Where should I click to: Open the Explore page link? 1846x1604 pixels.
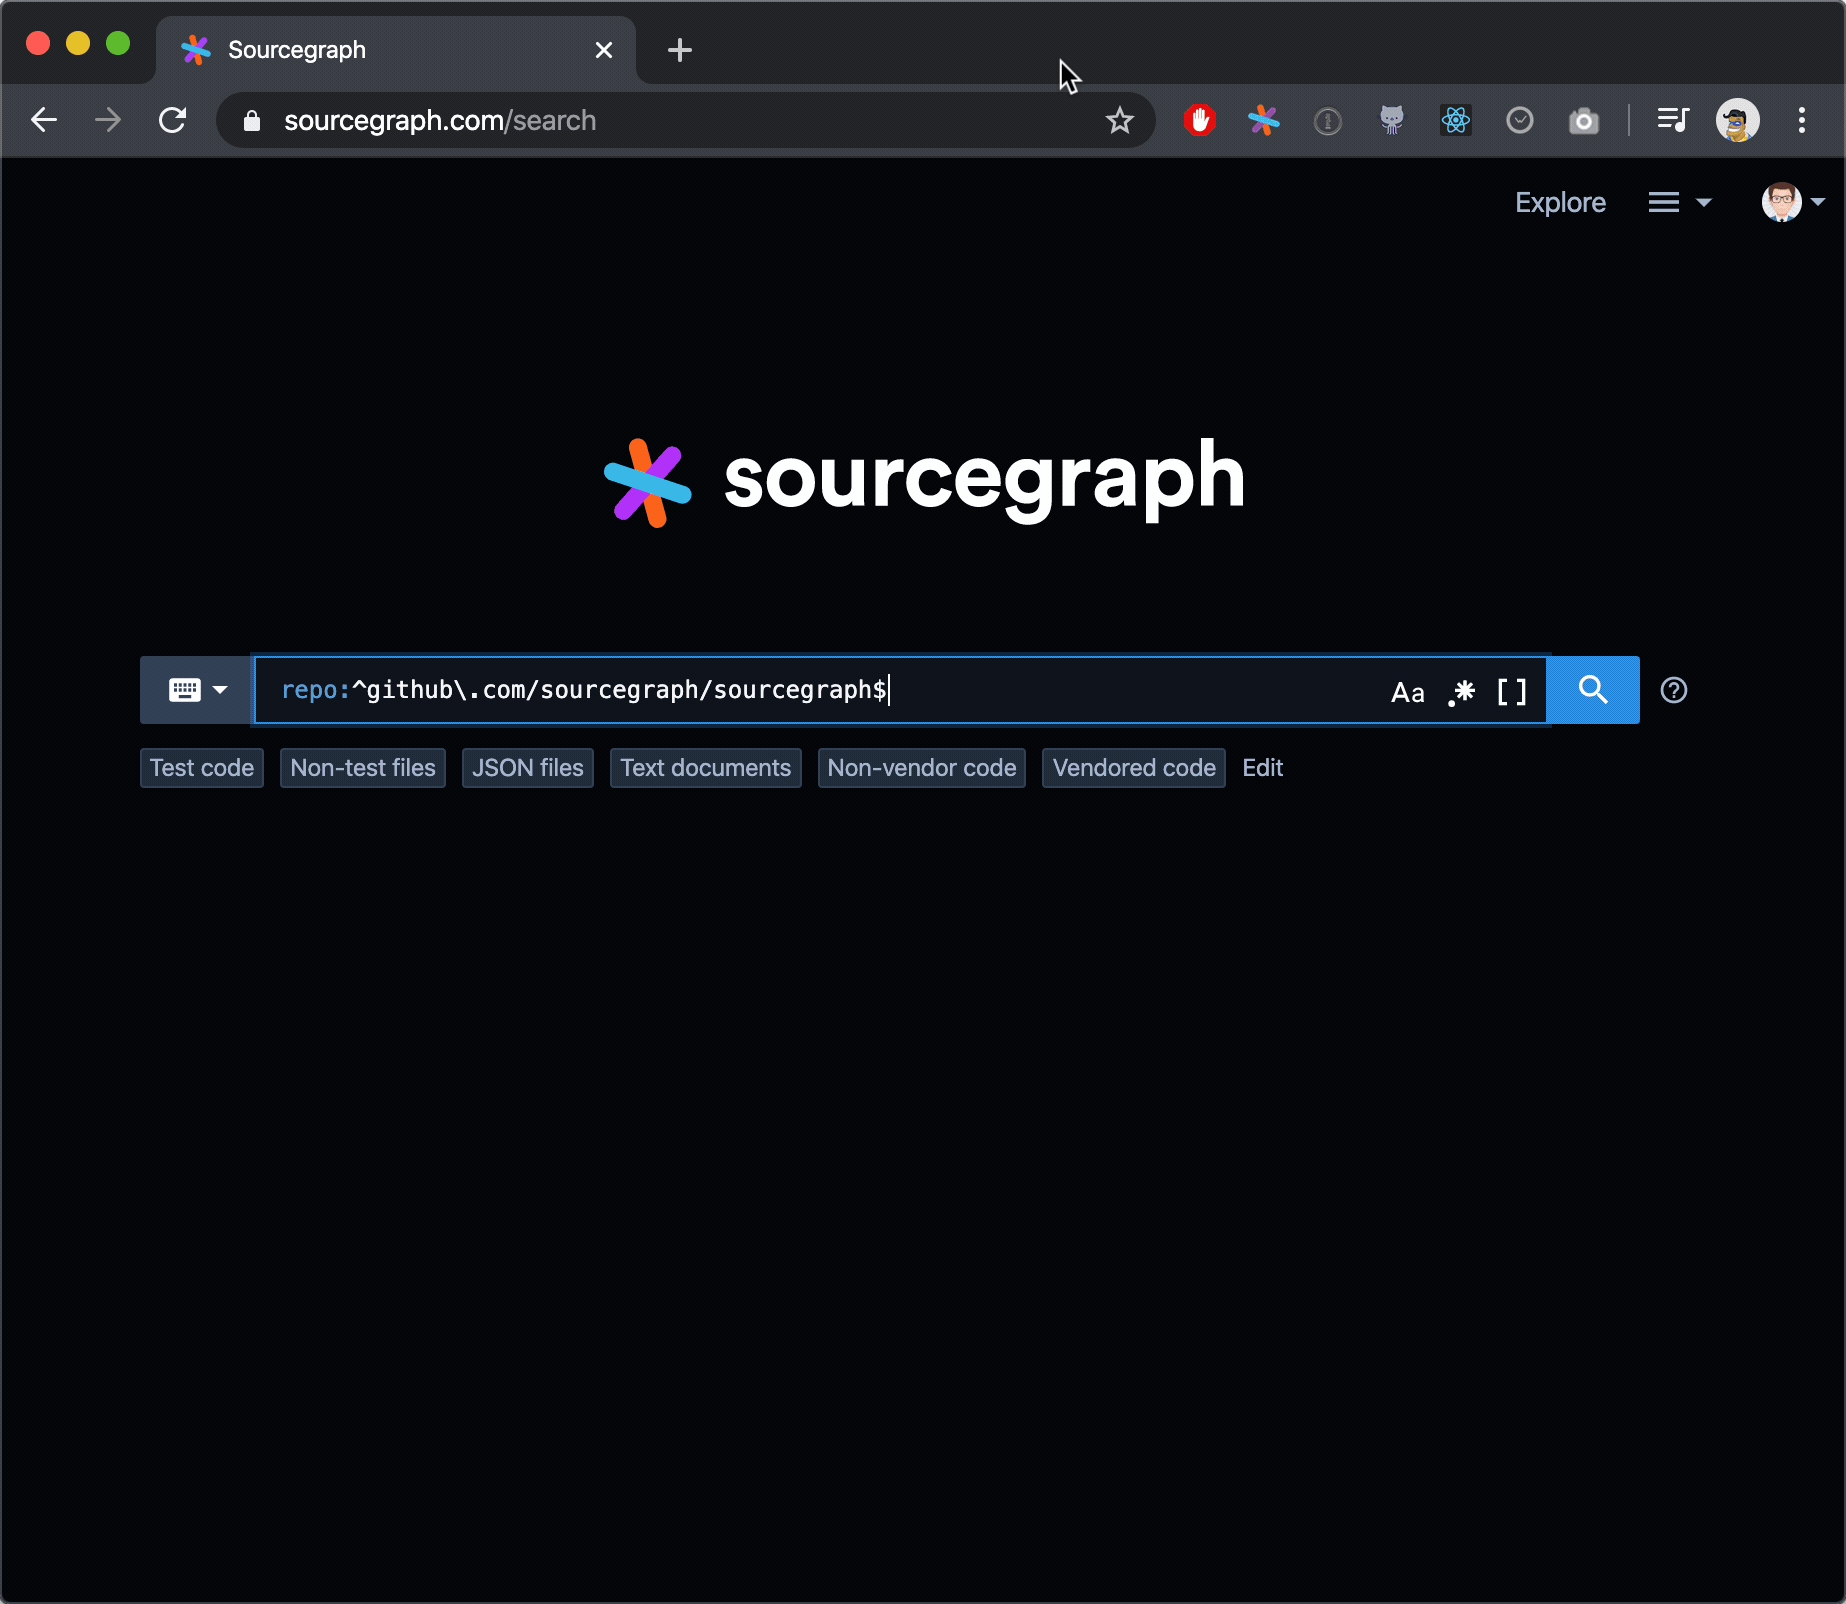click(x=1560, y=202)
